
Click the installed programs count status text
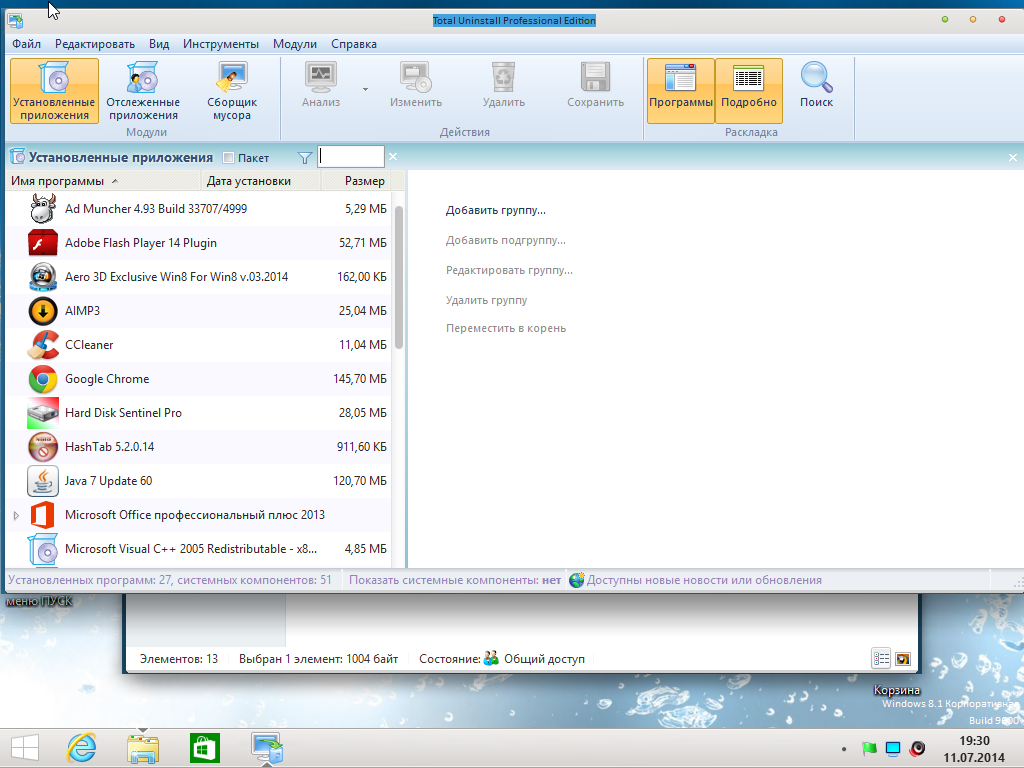170,580
